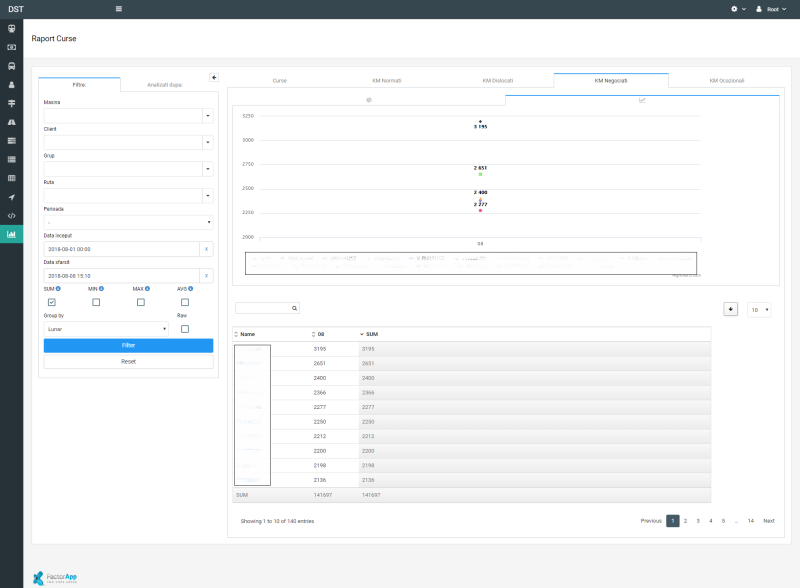Image resolution: width=800 pixels, height=588 pixels.
Task: Open the road icon in sidebar
Action: [11, 121]
